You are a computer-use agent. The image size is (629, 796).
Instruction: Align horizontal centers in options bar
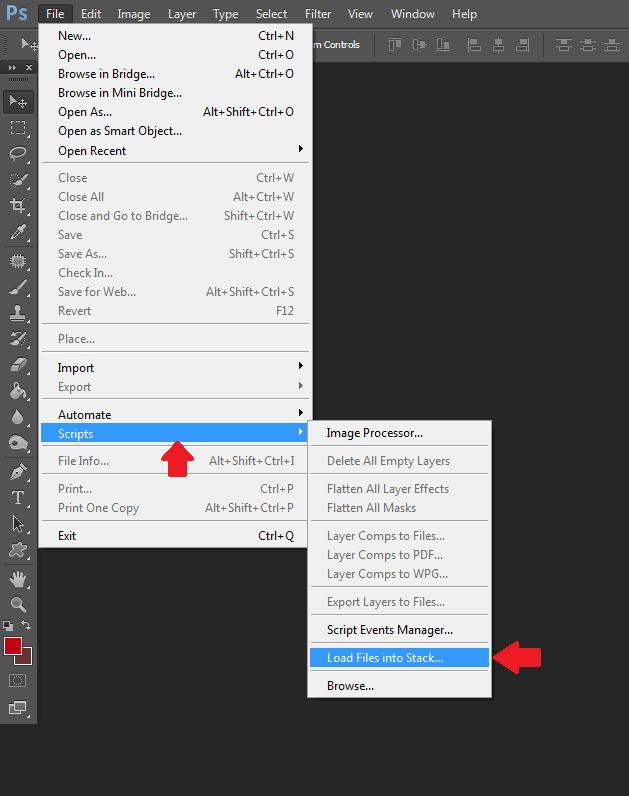click(x=499, y=45)
